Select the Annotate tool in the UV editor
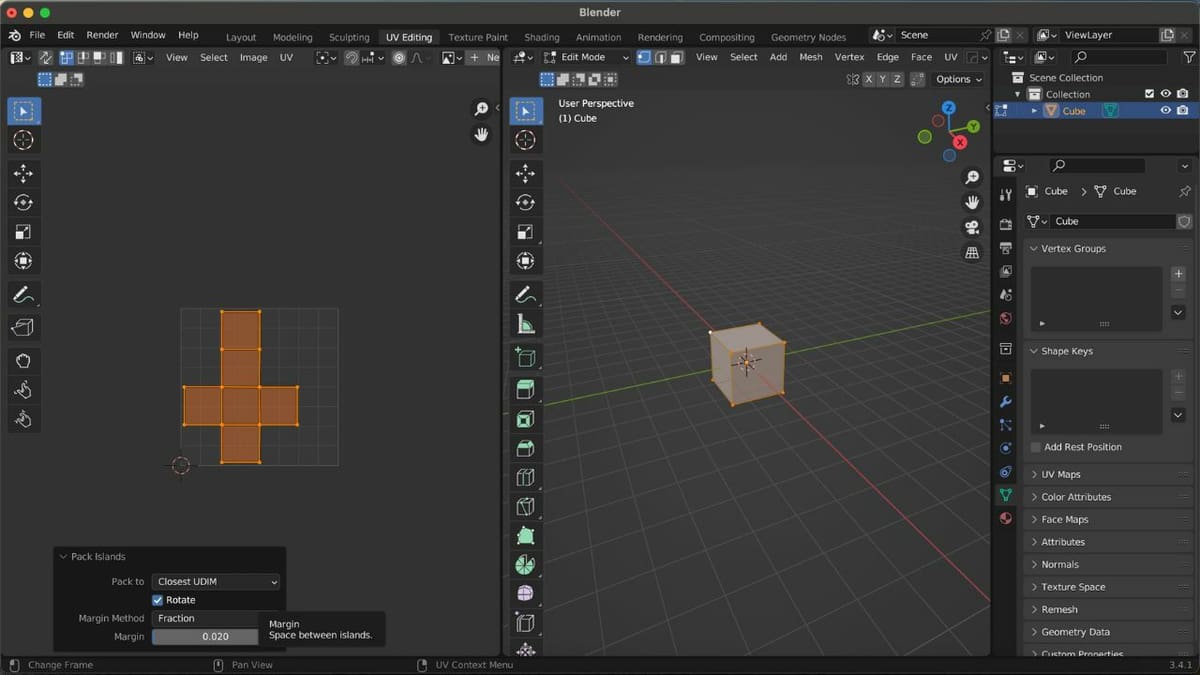Image resolution: width=1200 pixels, height=675 pixels. point(24,295)
